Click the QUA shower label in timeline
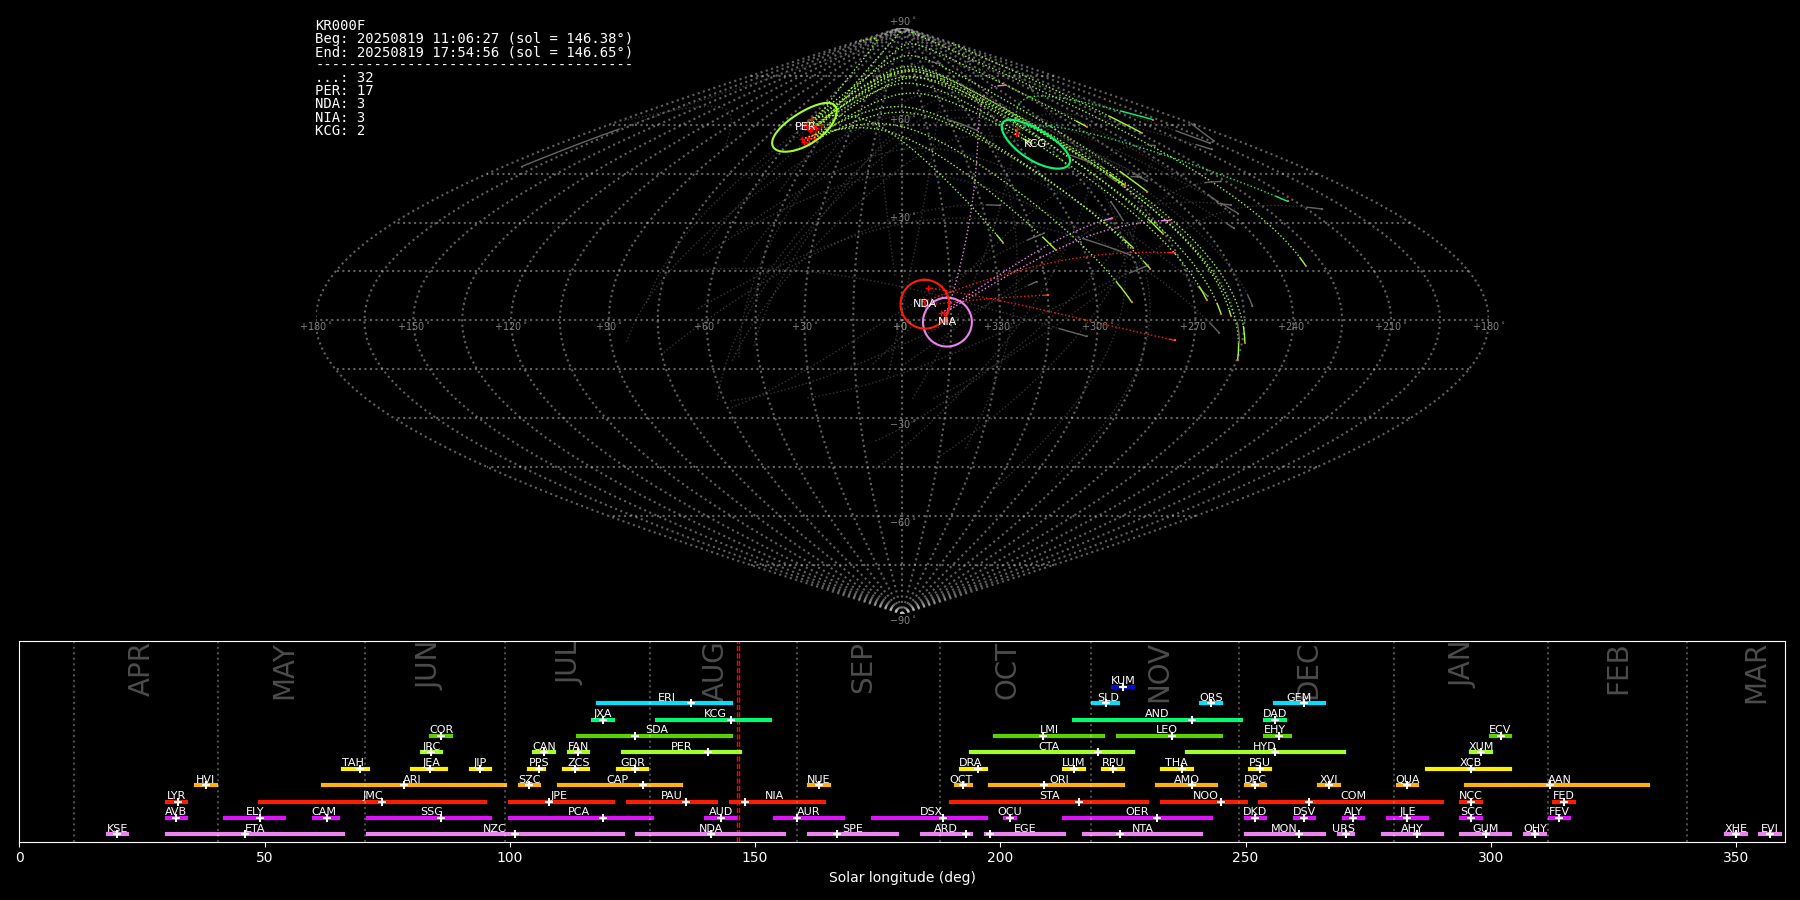 click(1407, 780)
